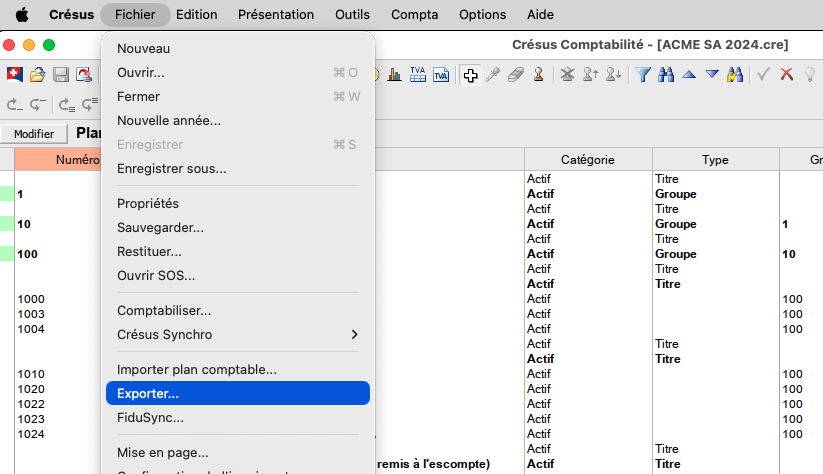Select account number 1024 row
823x474 pixels.
tap(31, 434)
